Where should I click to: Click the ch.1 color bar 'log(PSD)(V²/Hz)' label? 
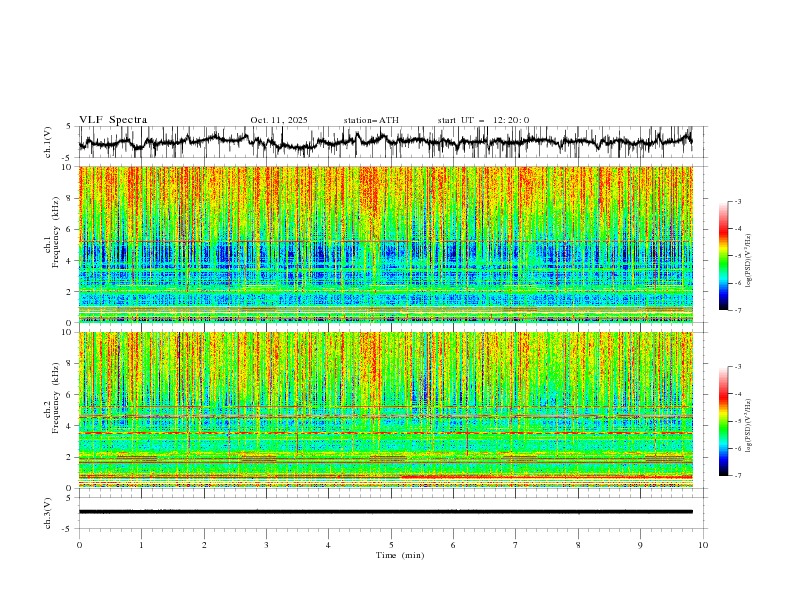[x=750, y=261]
